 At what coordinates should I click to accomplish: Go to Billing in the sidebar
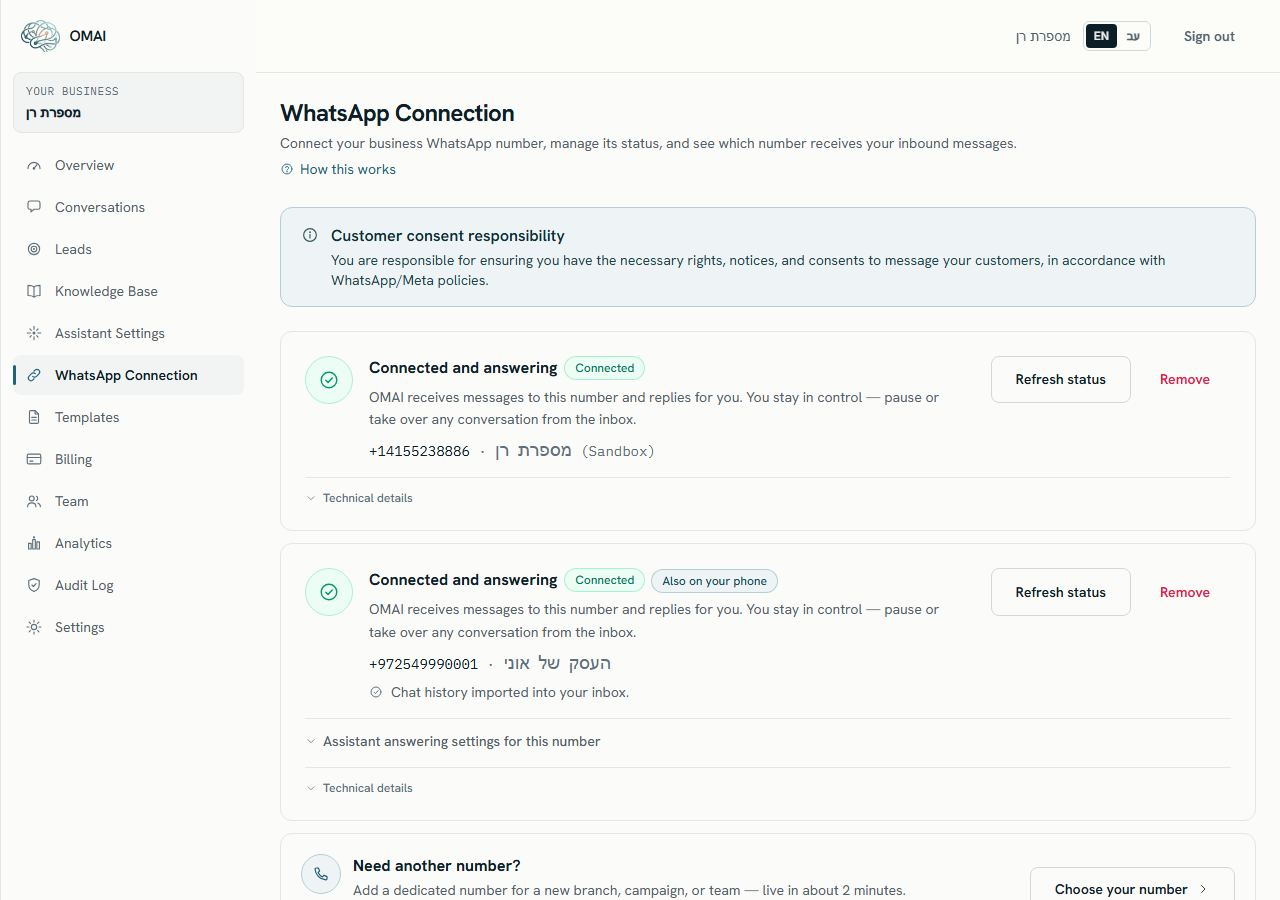[x=128, y=460]
